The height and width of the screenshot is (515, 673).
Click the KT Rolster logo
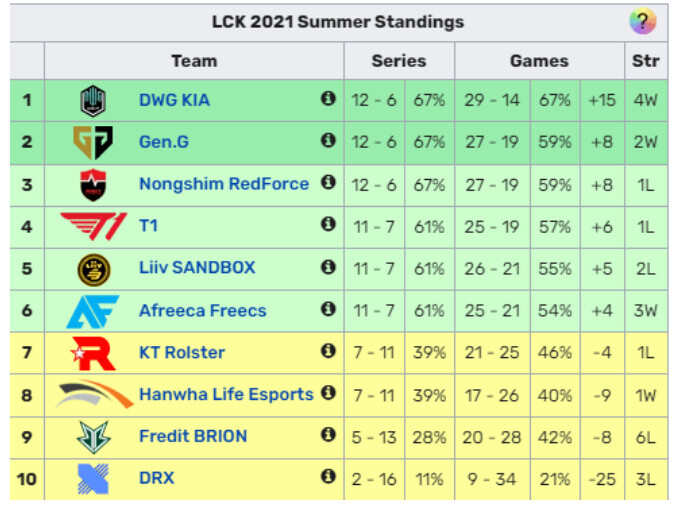tap(93, 352)
